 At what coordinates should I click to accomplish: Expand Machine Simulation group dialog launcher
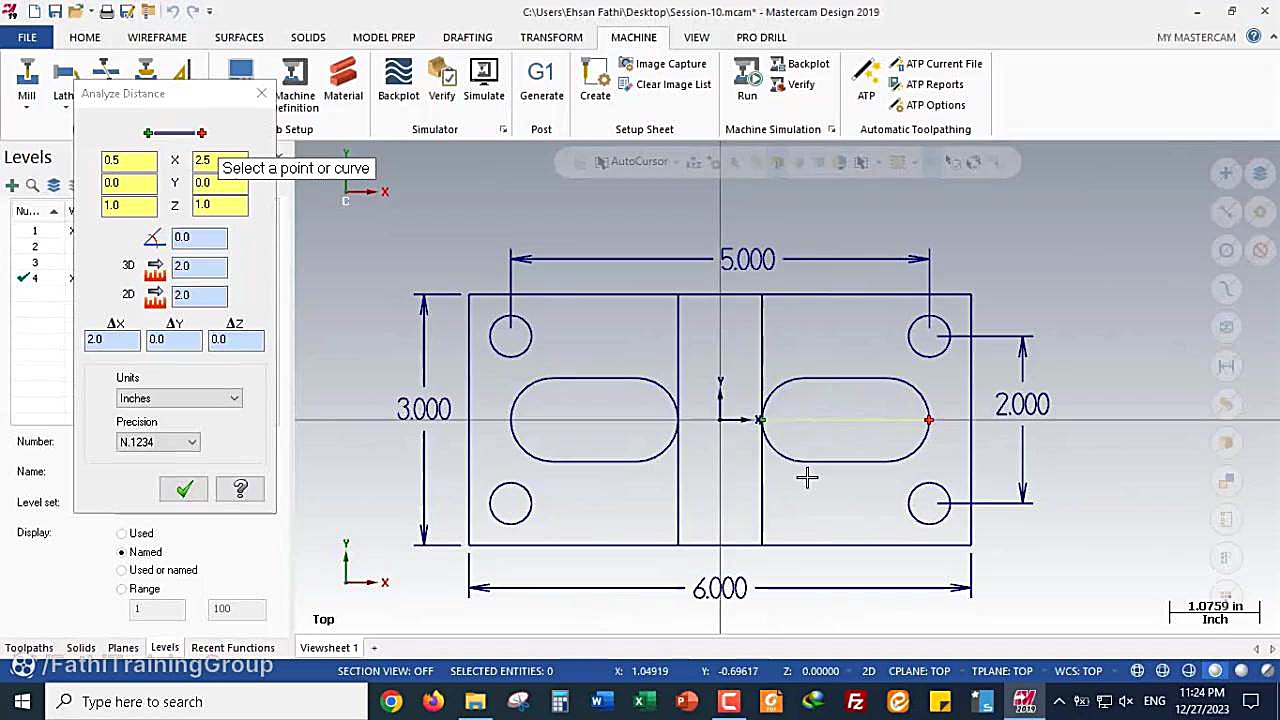click(x=831, y=129)
